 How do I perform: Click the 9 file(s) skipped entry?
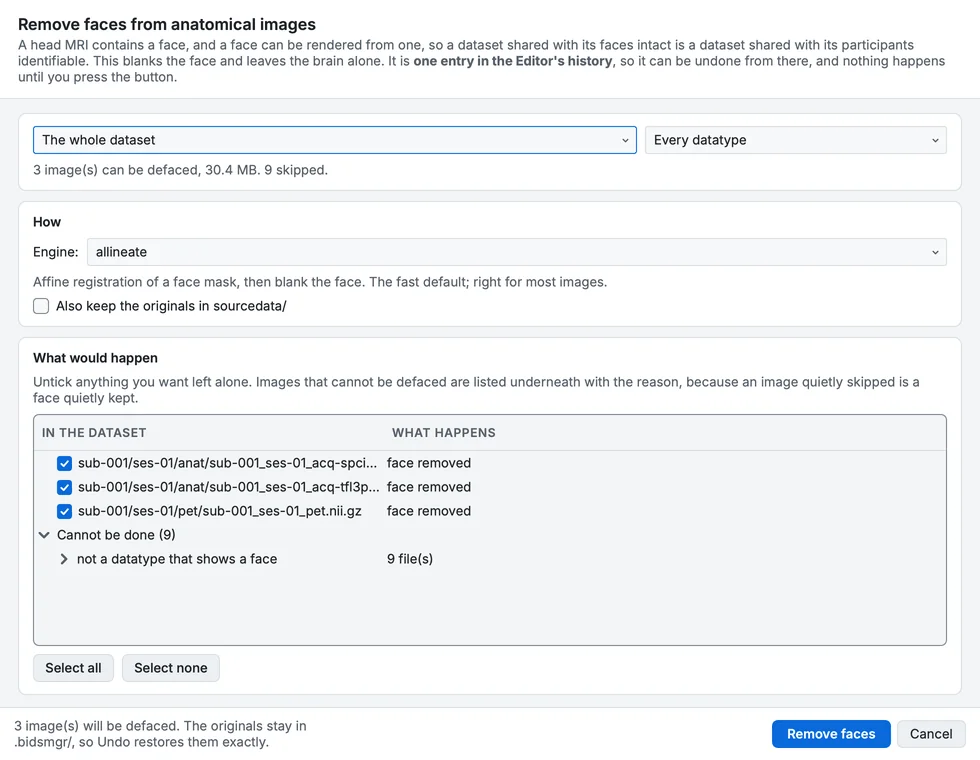tap(409, 559)
